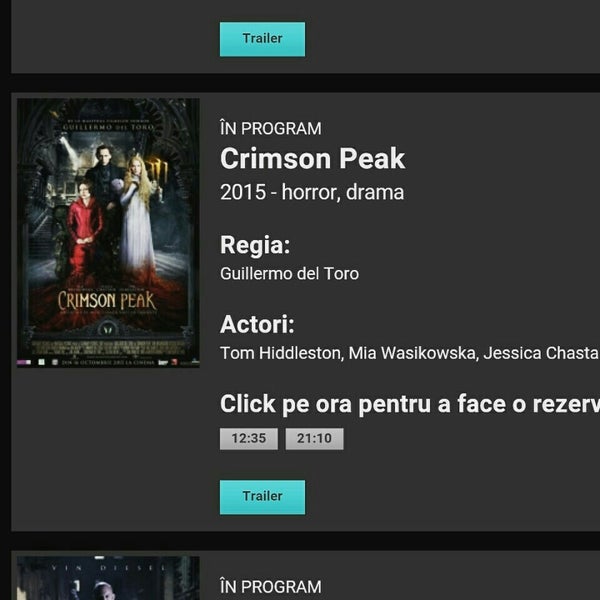600x600 pixels.
Task: Open the Vin Diesel movie poster
Action: (x=108, y=578)
